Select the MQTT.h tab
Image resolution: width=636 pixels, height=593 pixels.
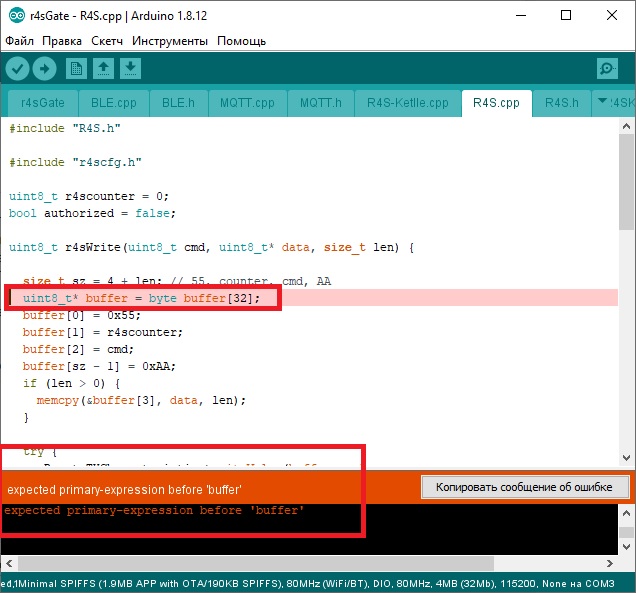[320, 103]
